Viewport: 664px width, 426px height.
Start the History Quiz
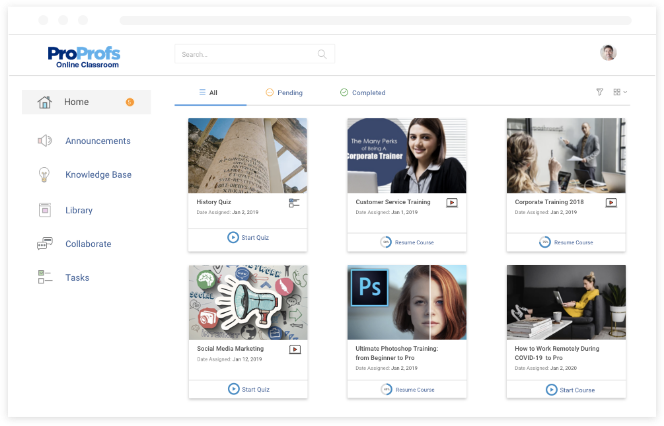point(247,238)
